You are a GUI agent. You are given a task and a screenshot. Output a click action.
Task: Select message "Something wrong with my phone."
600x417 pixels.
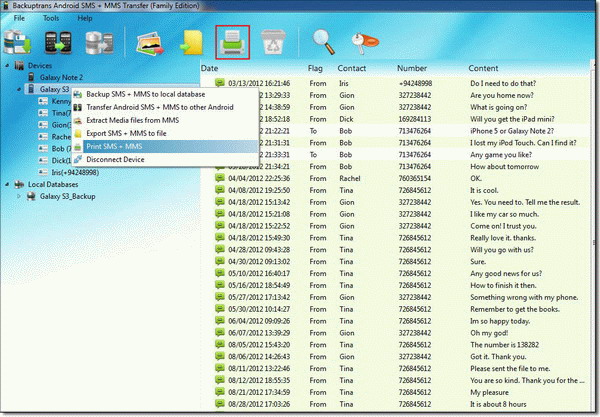pyautogui.click(x=524, y=297)
